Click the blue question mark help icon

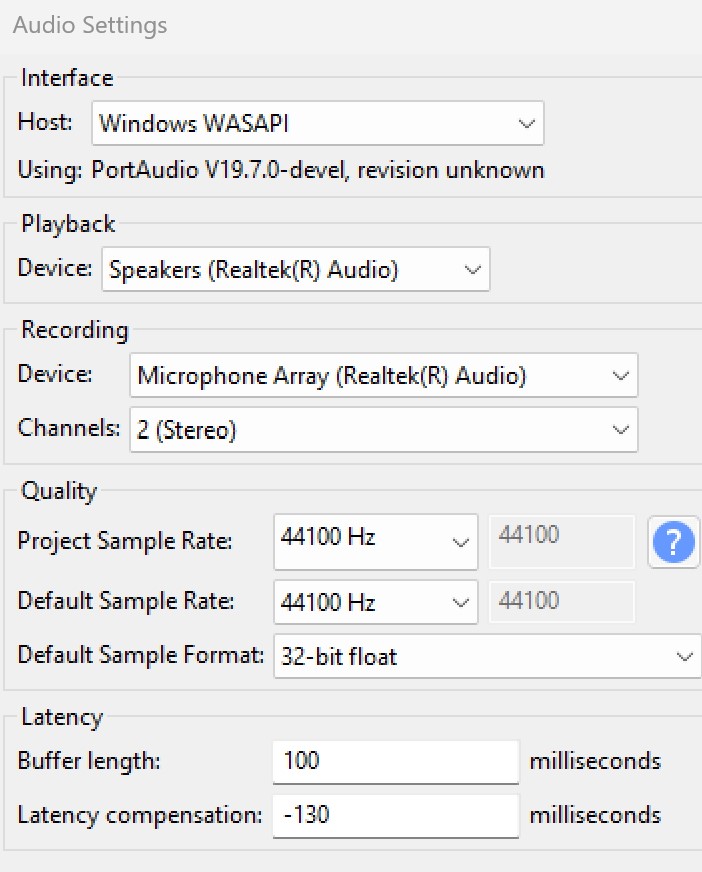[x=673, y=542]
